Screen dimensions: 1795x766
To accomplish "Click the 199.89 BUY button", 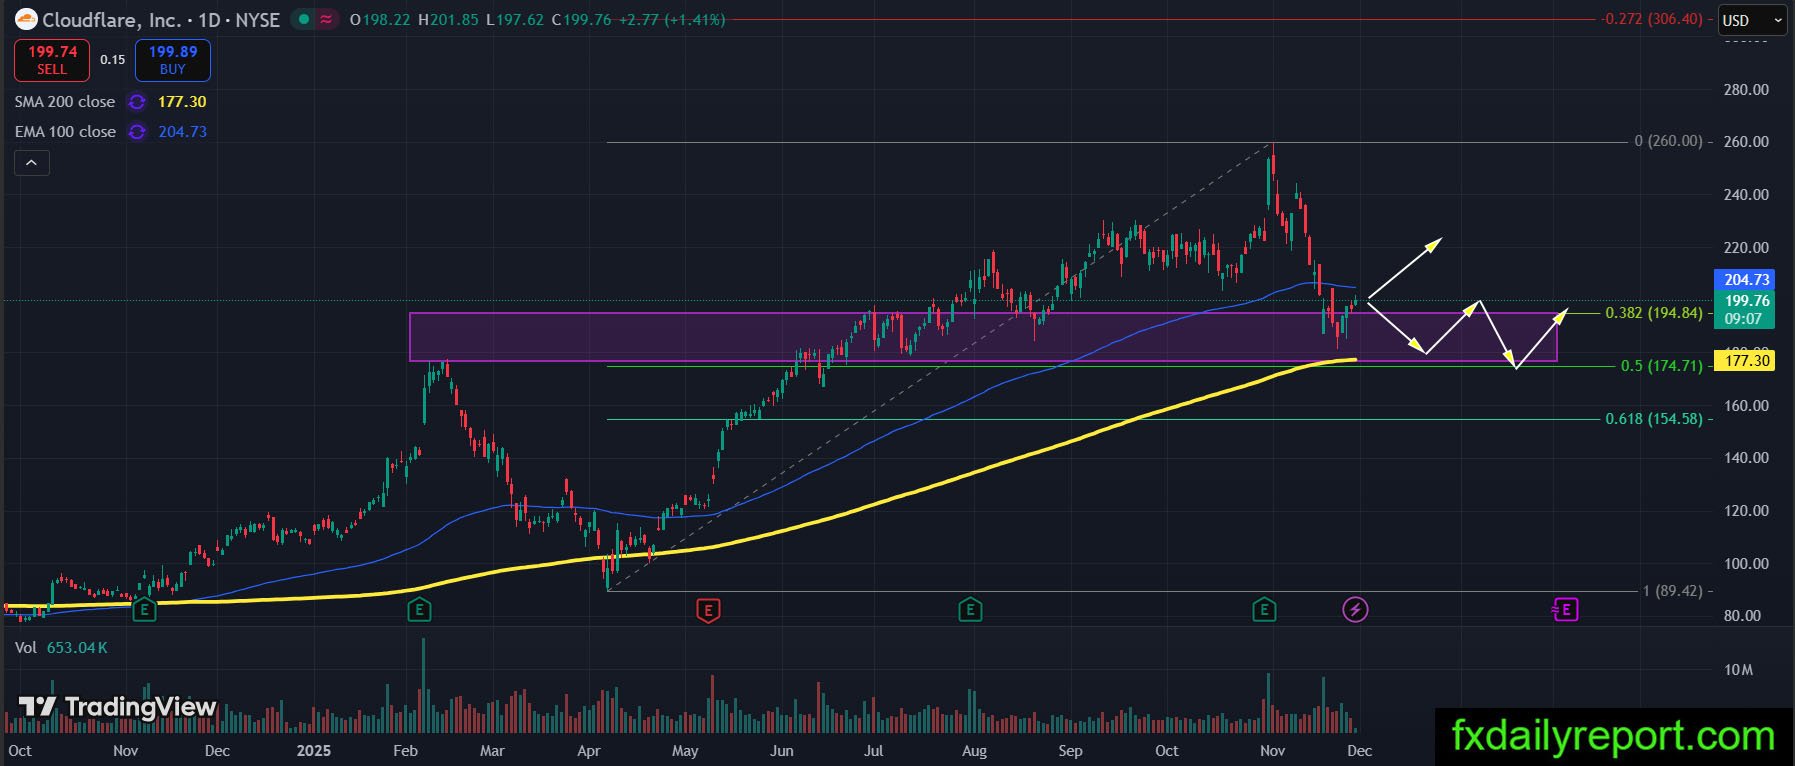I will point(173,60).
